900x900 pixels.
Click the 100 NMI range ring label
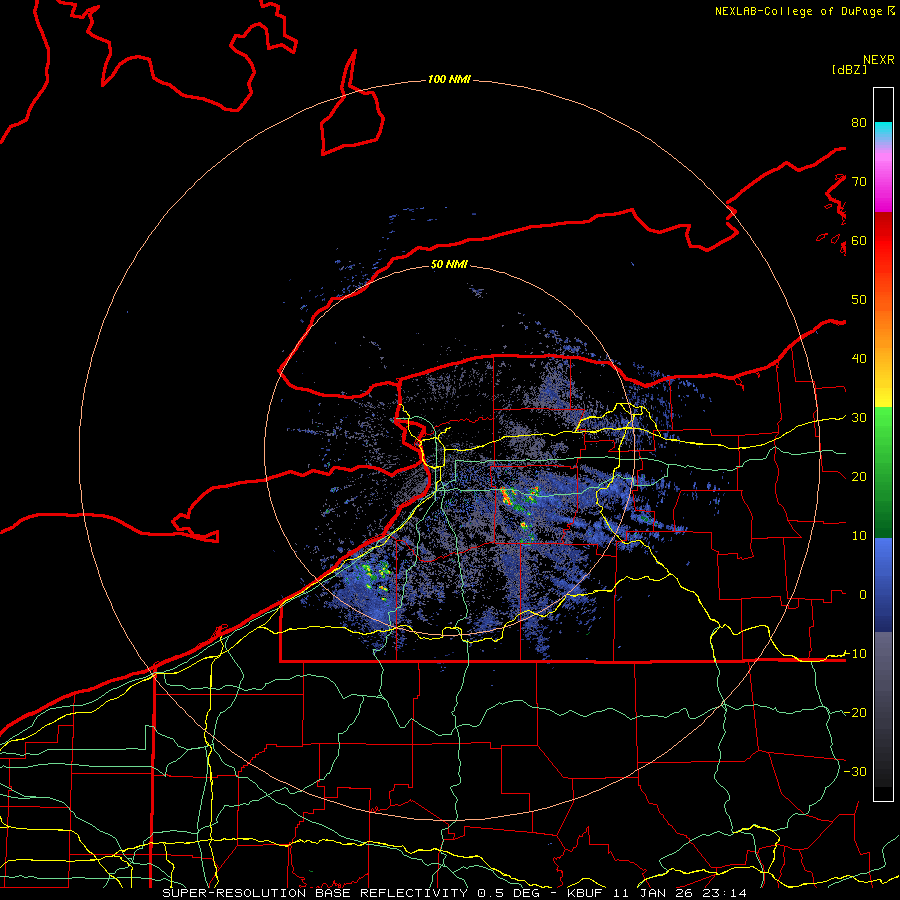coord(449,79)
